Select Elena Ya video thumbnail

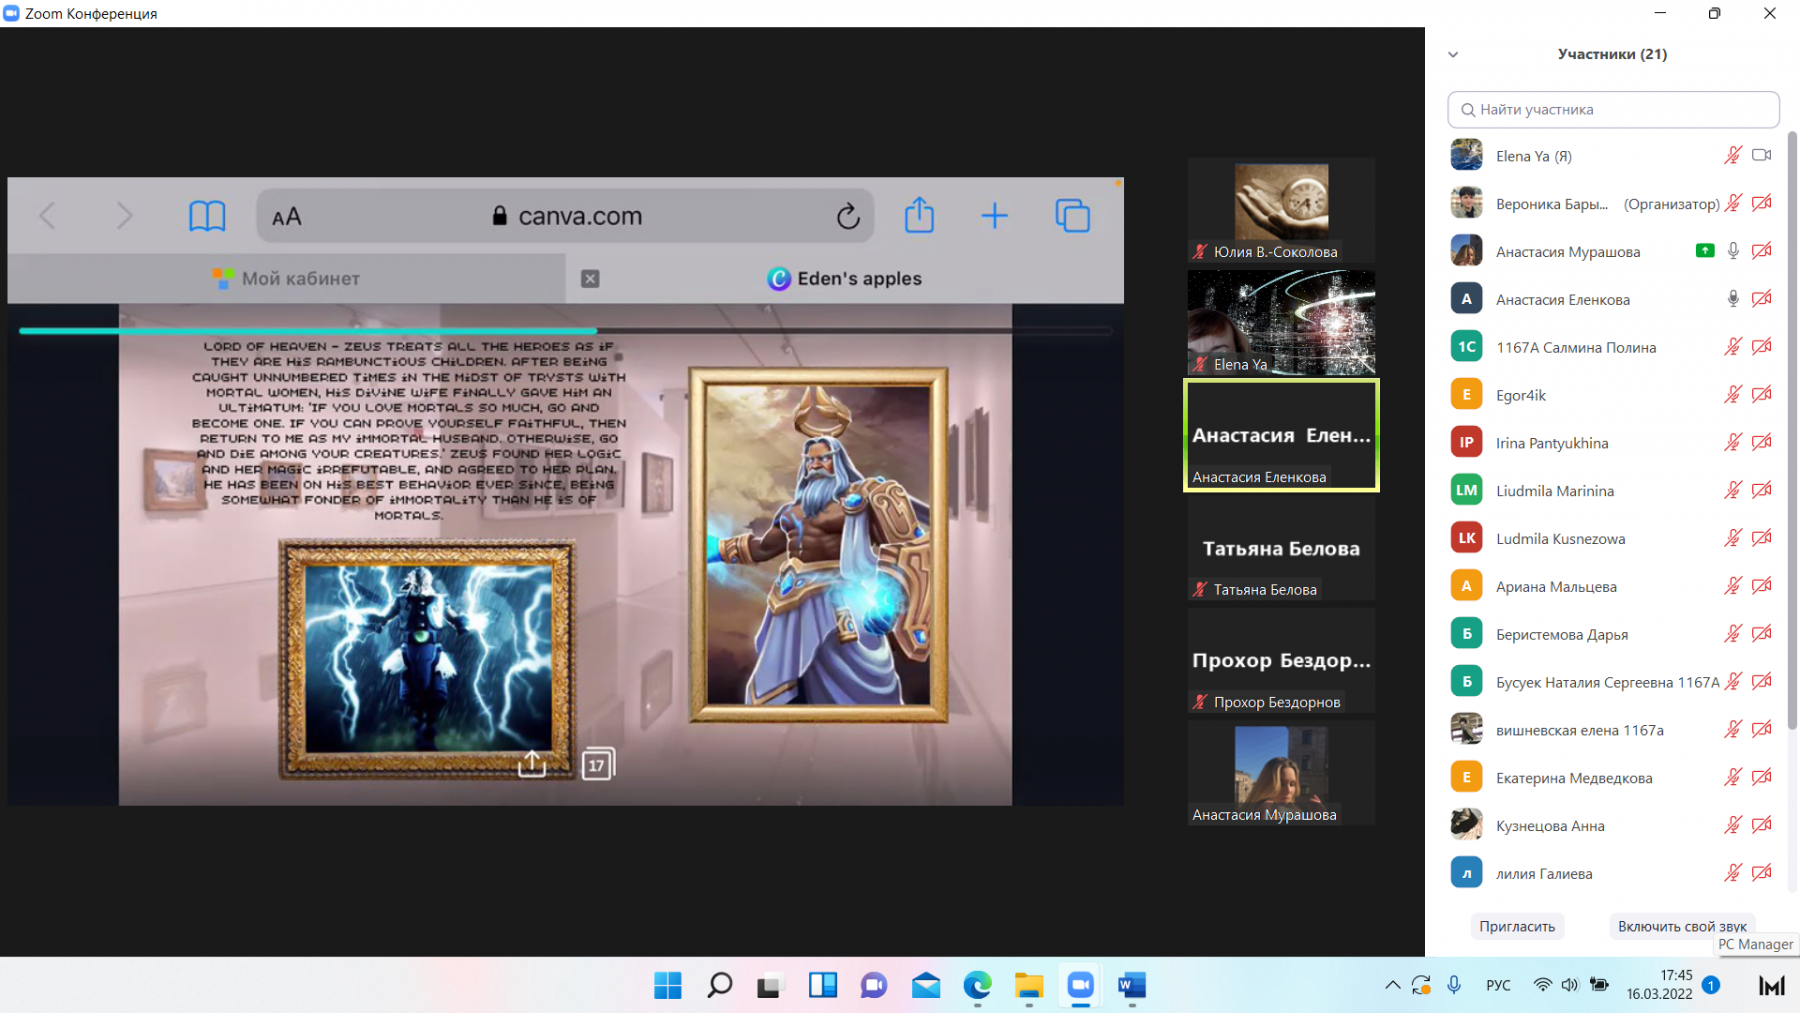tap(1281, 323)
